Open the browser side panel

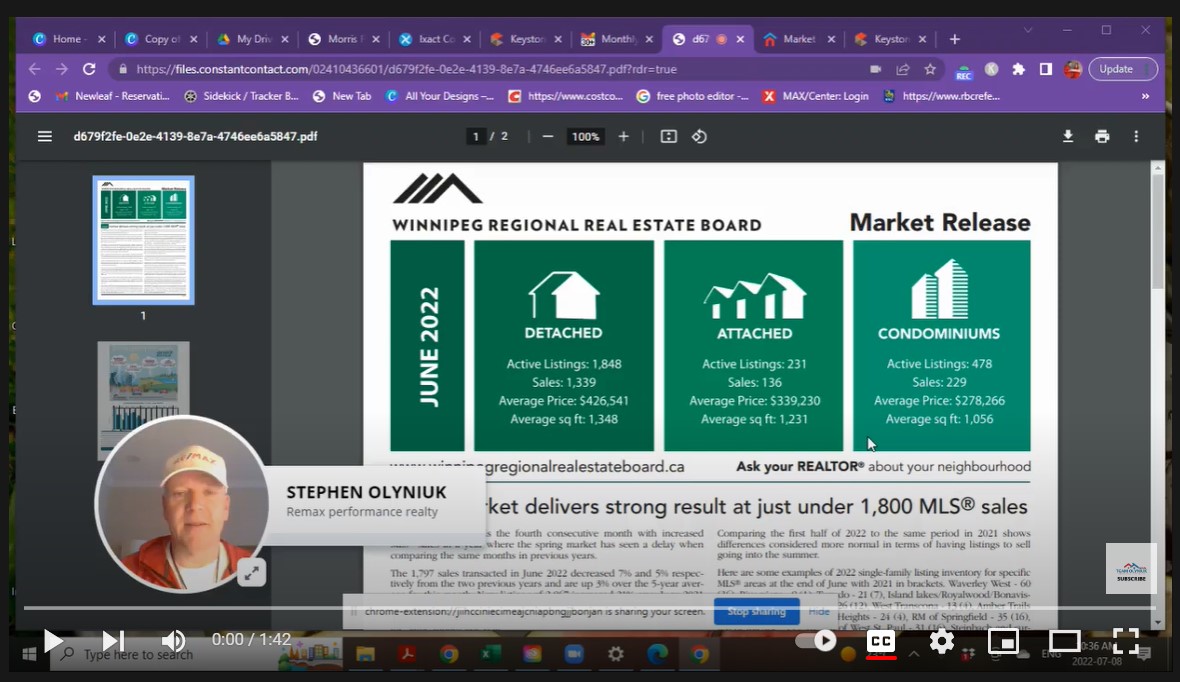pyautogui.click(x=1045, y=69)
